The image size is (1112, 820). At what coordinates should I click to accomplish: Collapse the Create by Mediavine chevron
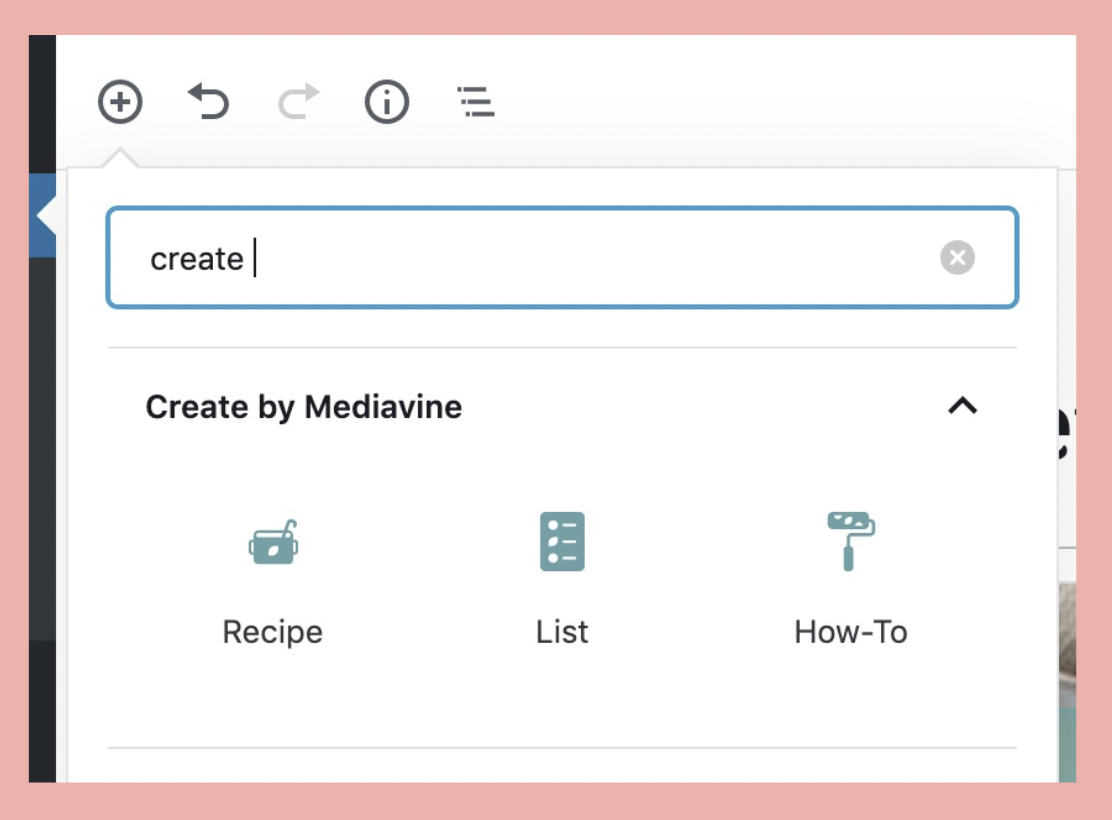(962, 406)
